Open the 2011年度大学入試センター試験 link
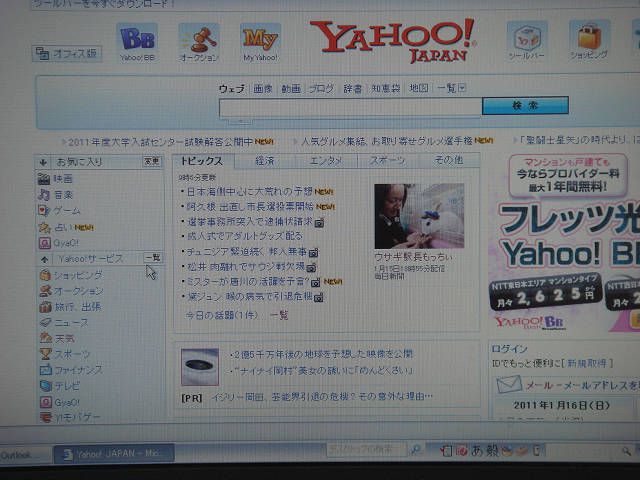This screenshot has width=640, height=480. tap(161, 142)
